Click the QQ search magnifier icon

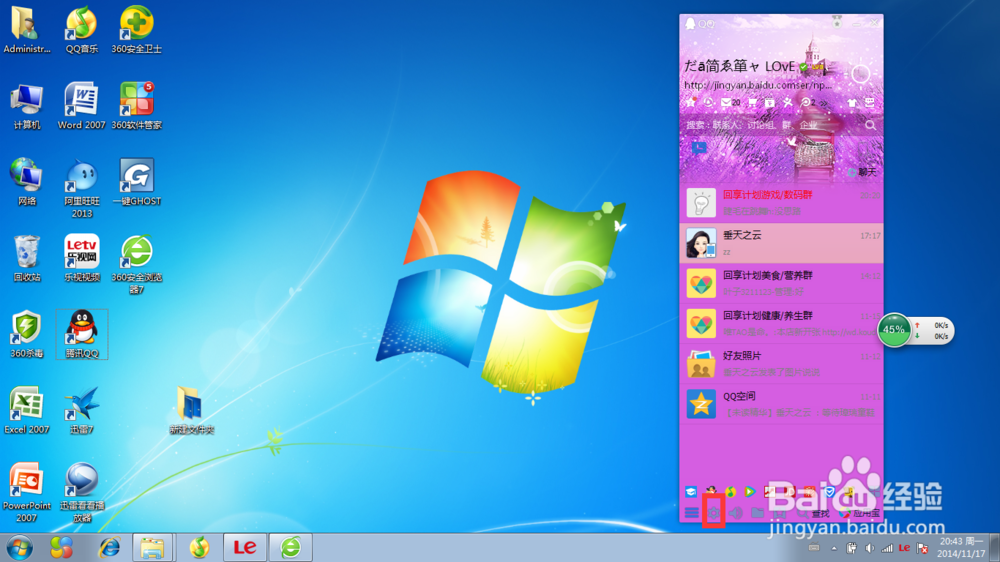tap(871, 125)
